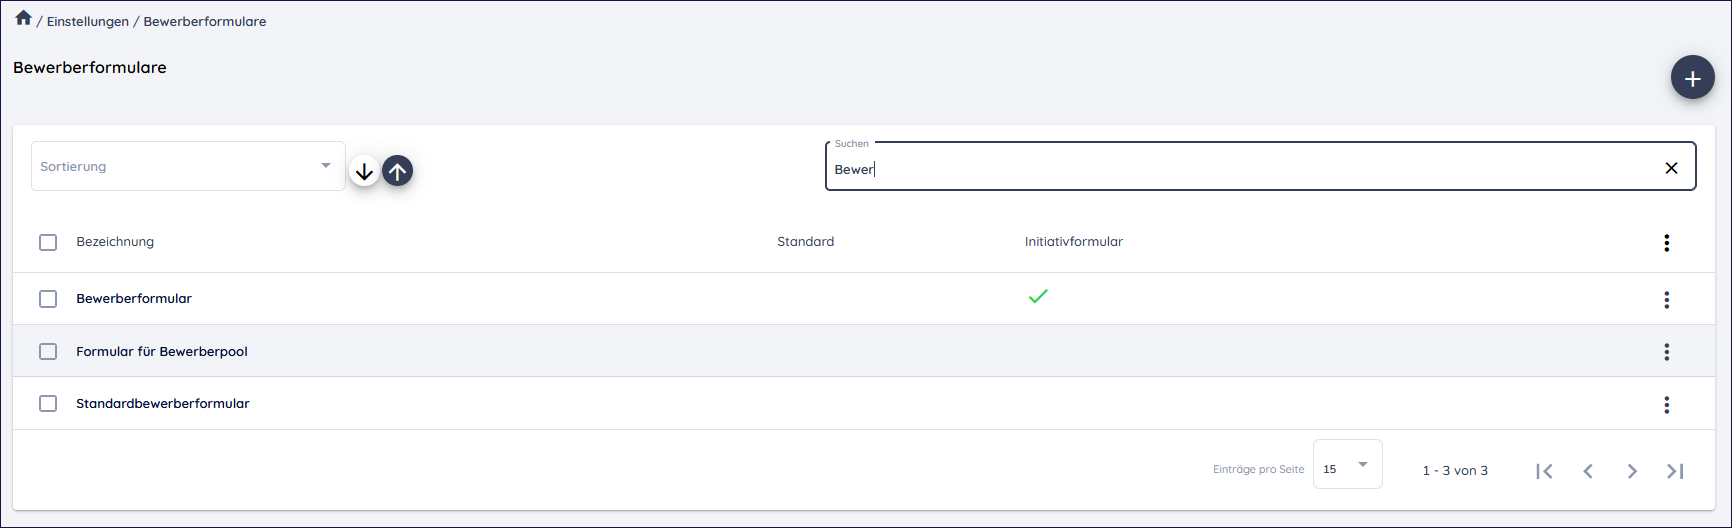The width and height of the screenshot is (1732, 528).
Task: Open the Einträge pro Seite dropdown
Action: (1347, 465)
